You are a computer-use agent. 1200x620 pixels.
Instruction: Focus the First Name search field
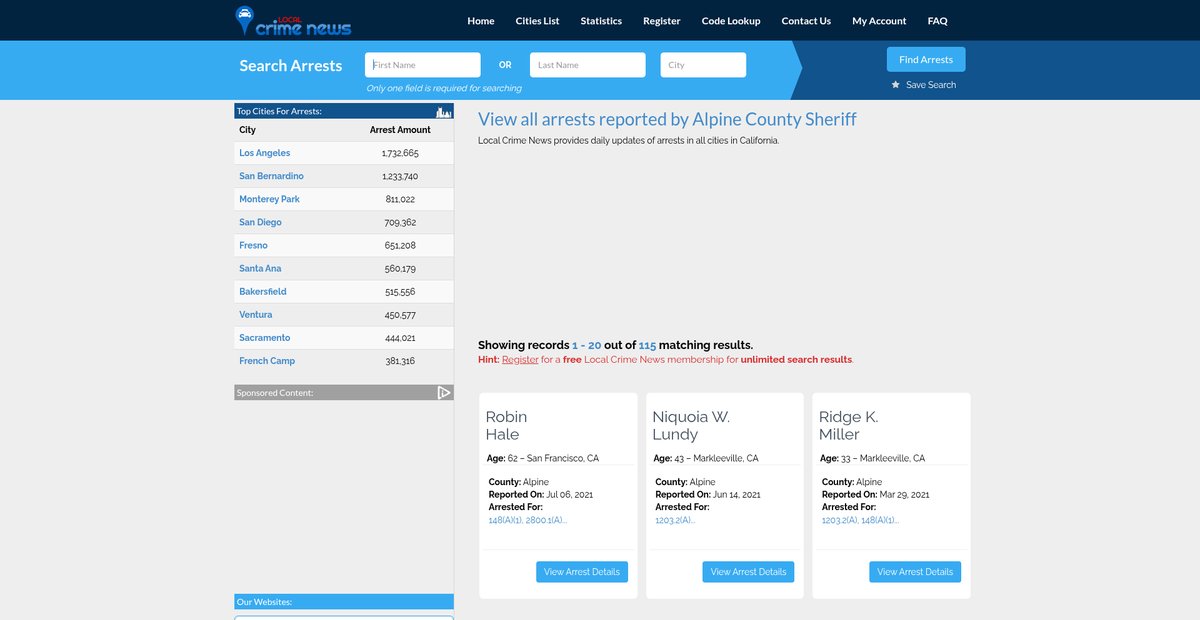click(x=423, y=65)
